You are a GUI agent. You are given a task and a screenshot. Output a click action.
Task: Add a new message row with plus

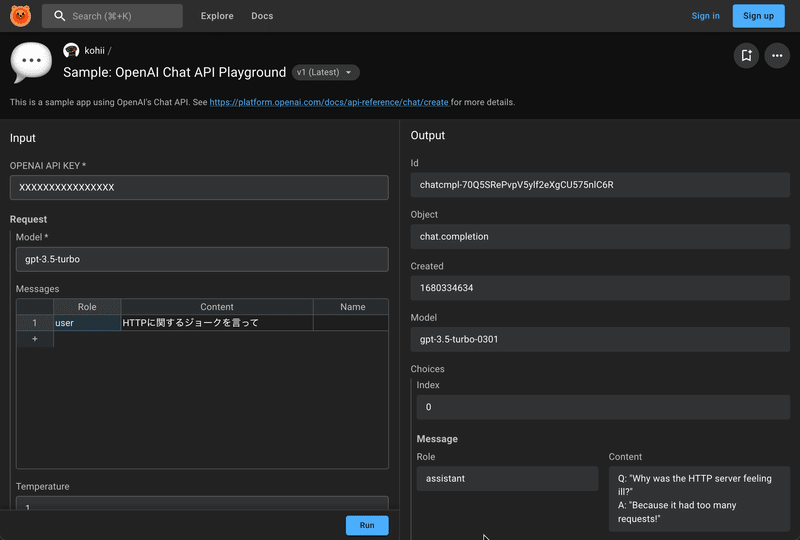(35, 339)
